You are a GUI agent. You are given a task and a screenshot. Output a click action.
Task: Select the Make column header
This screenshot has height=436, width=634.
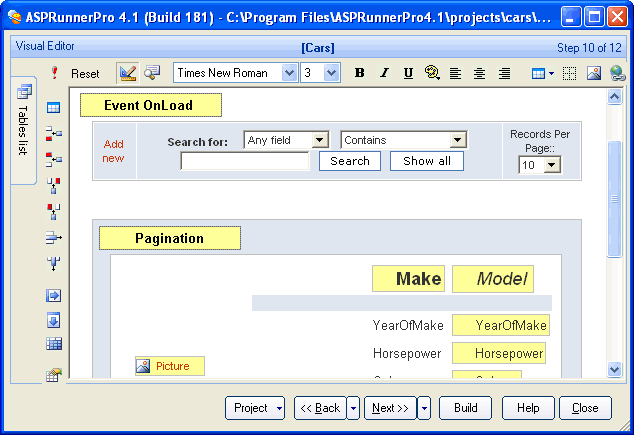point(408,279)
